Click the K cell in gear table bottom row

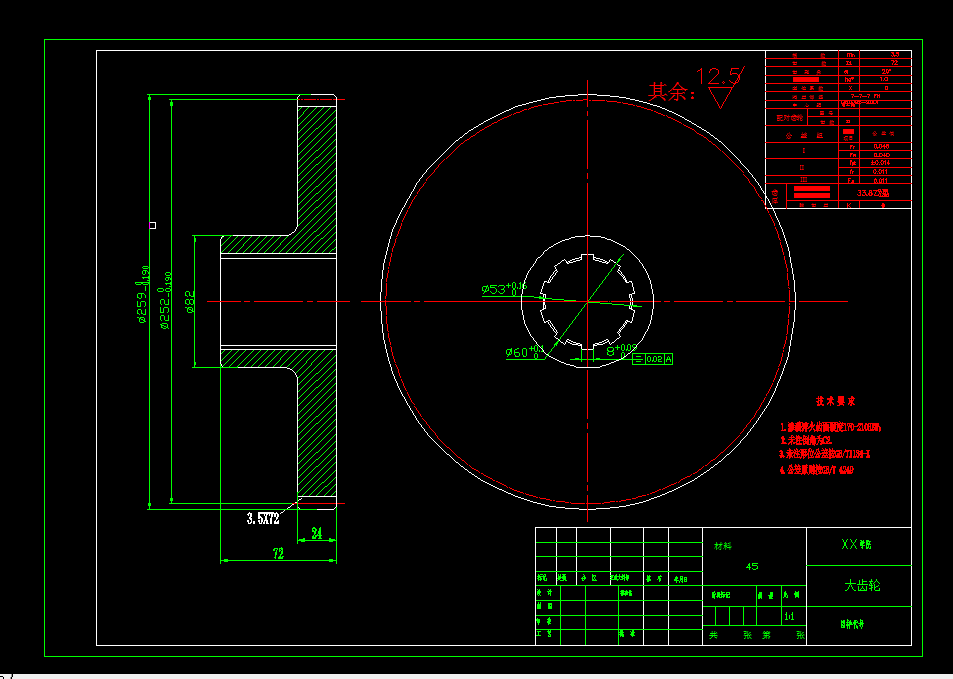pyautogui.click(x=848, y=205)
